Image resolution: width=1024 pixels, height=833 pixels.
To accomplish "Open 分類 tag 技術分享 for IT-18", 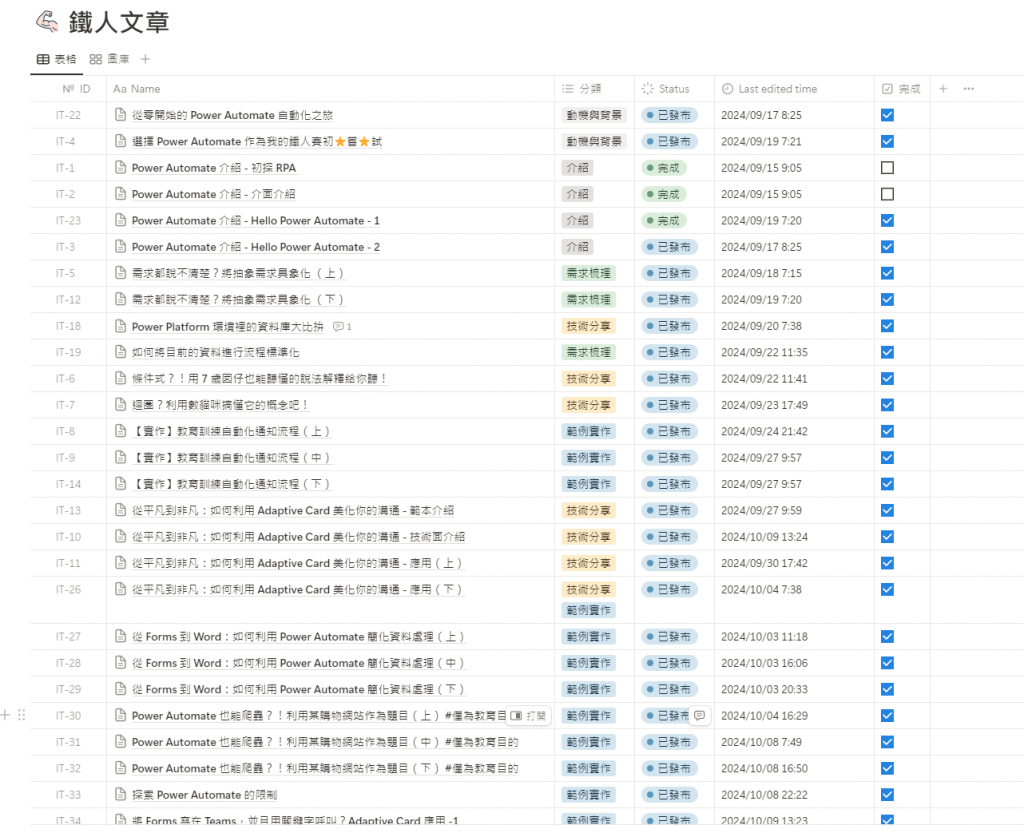I will [588, 326].
